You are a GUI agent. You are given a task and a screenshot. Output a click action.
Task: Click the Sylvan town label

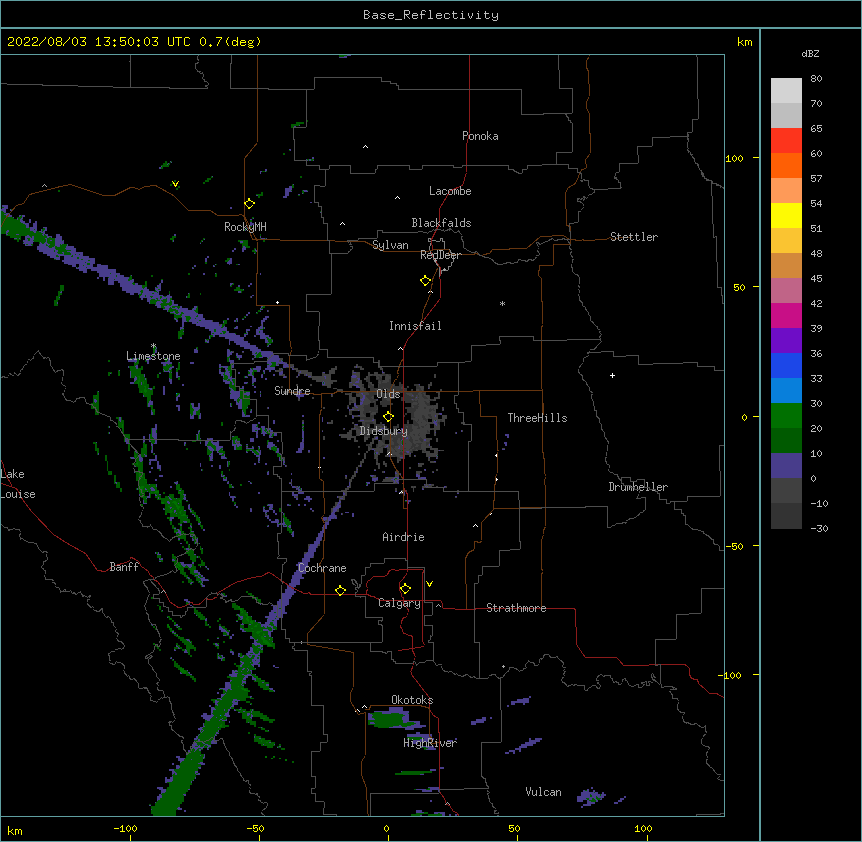[x=390, y=245]
